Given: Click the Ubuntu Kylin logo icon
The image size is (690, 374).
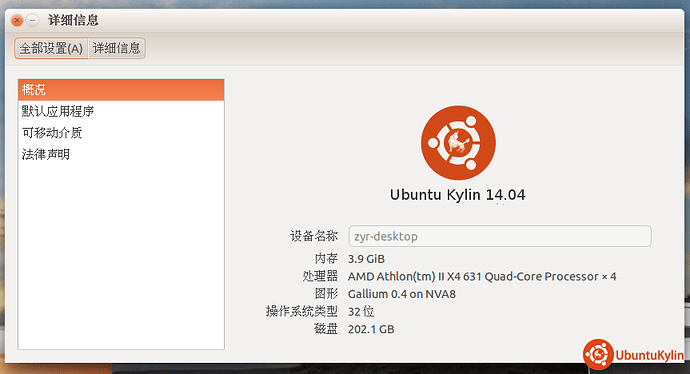Looking at the screenshot, I should pos(458,143).
